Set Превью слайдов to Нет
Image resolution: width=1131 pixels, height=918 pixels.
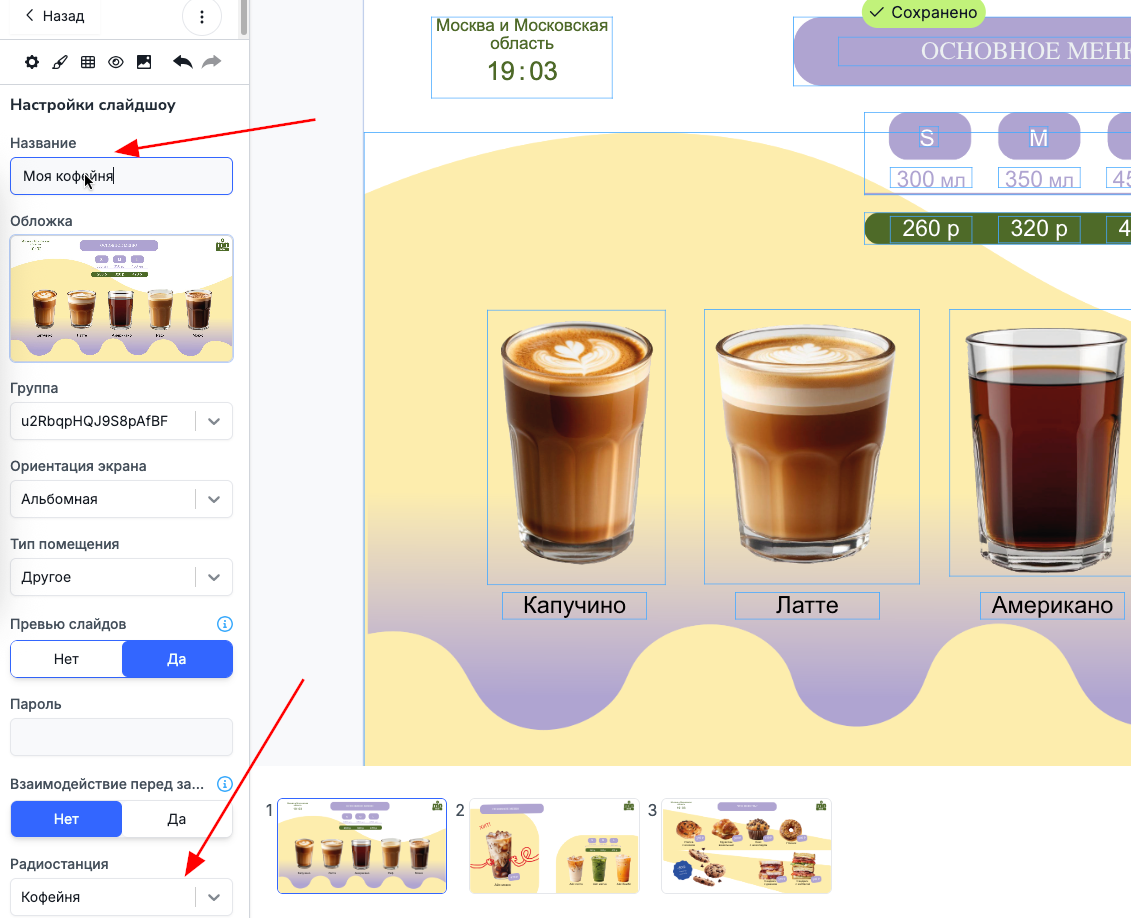tap(66, 659)
